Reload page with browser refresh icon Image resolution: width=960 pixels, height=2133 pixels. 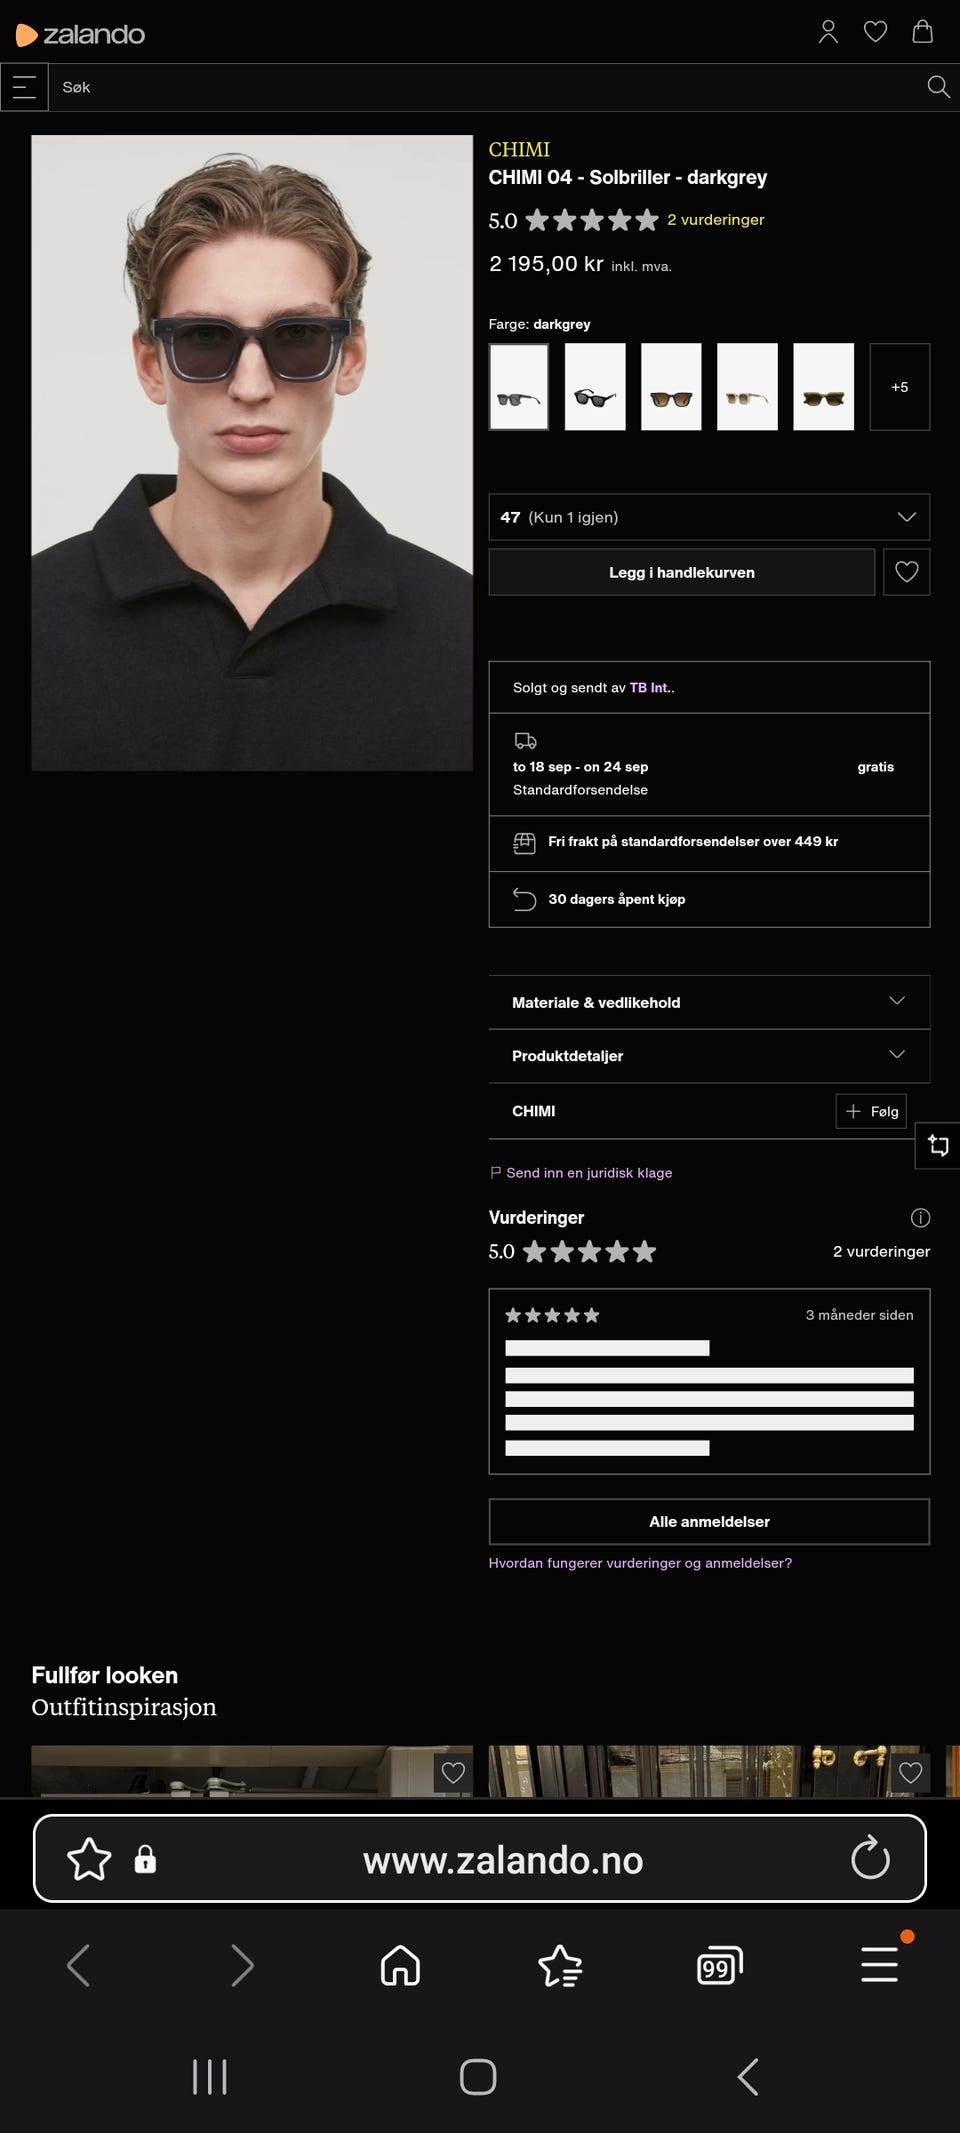870,1858
